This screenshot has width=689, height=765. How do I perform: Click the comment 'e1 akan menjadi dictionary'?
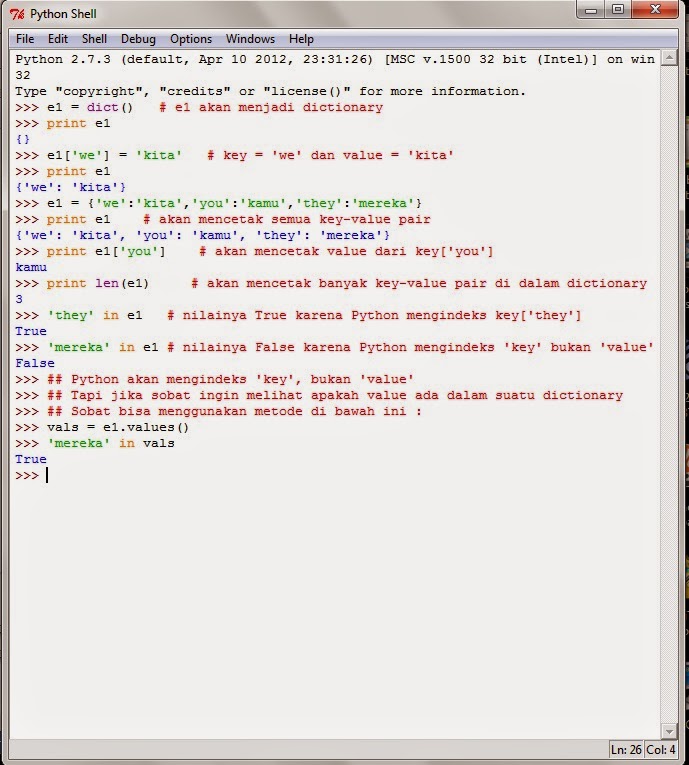[x=271, y=107]
